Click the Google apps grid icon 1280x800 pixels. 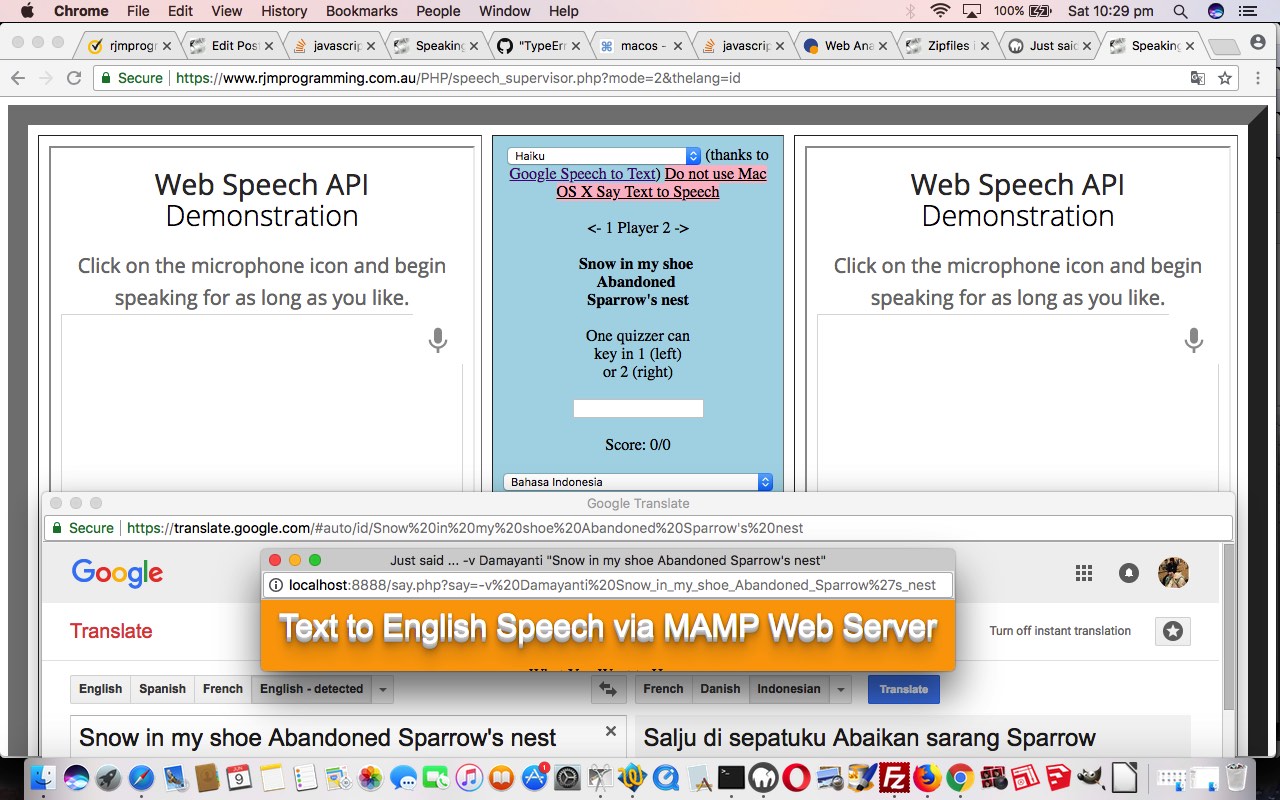pos(1084,573)
